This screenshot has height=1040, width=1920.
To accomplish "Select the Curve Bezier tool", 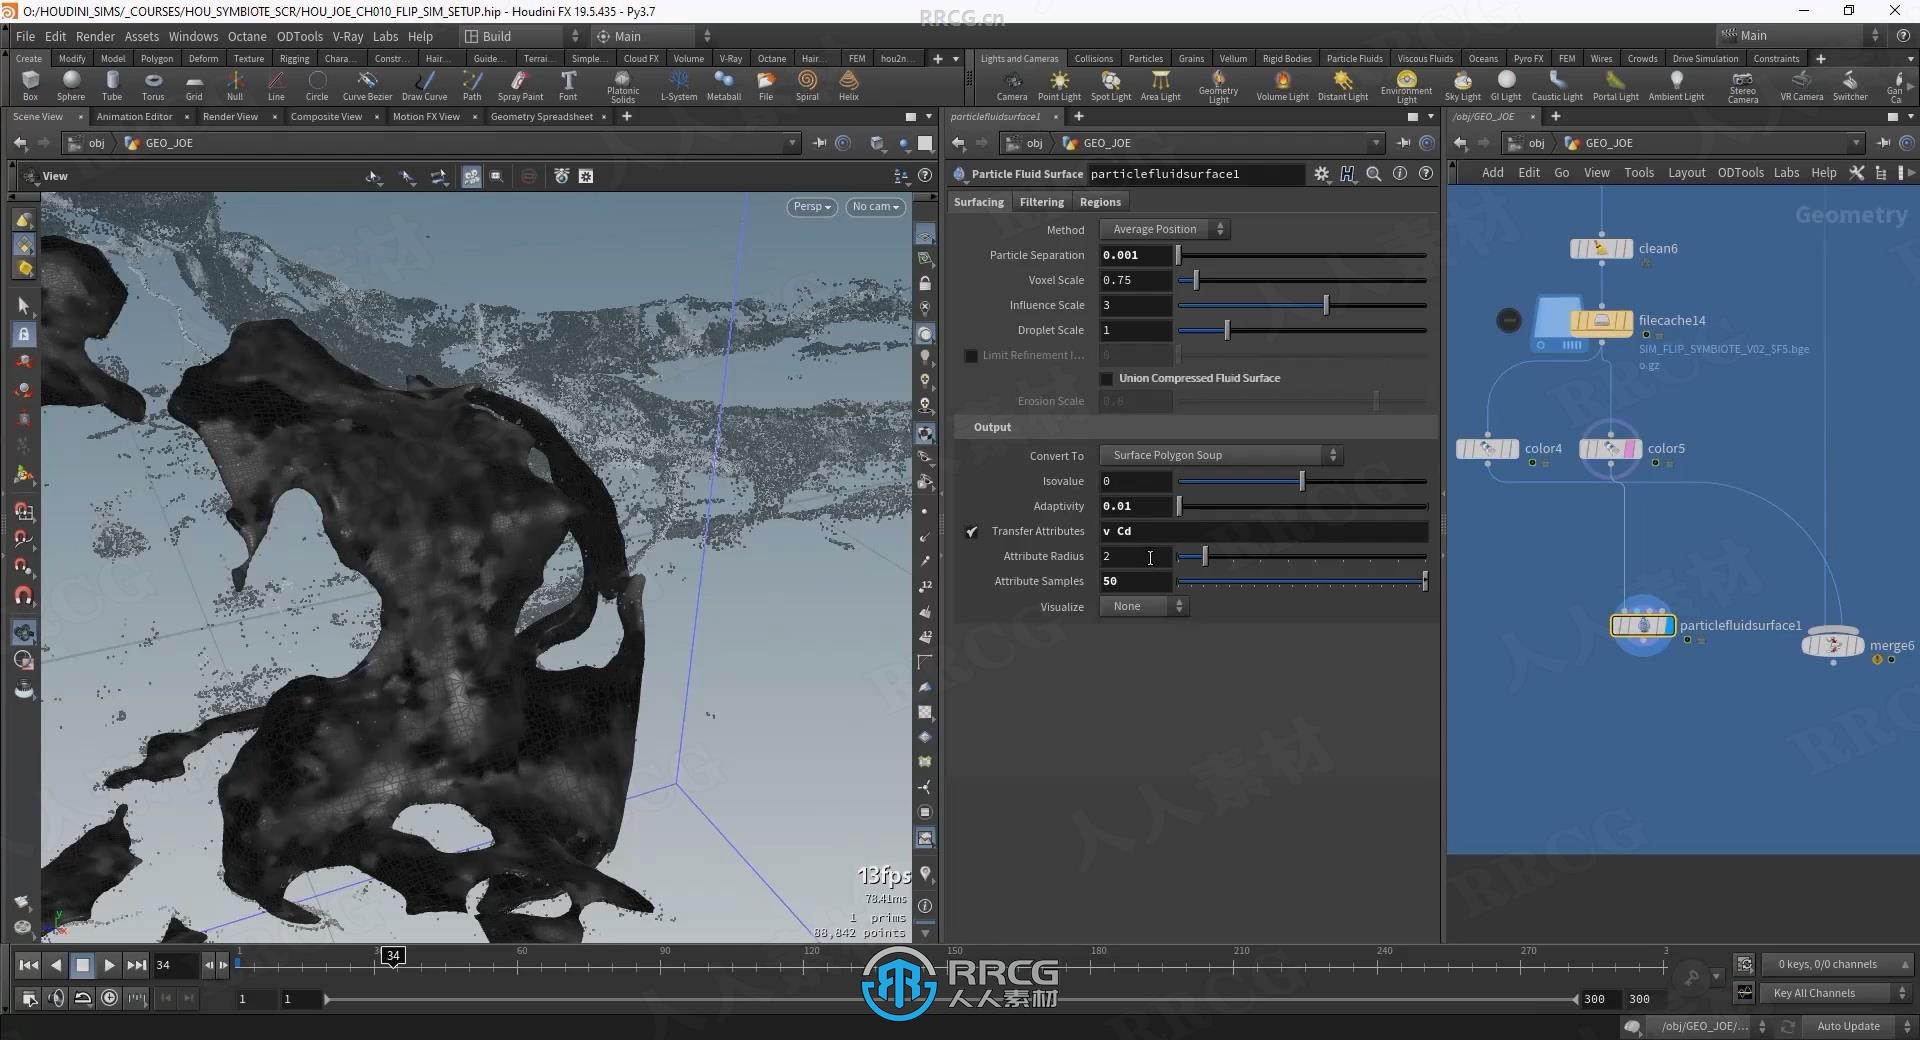I will 367,85.
